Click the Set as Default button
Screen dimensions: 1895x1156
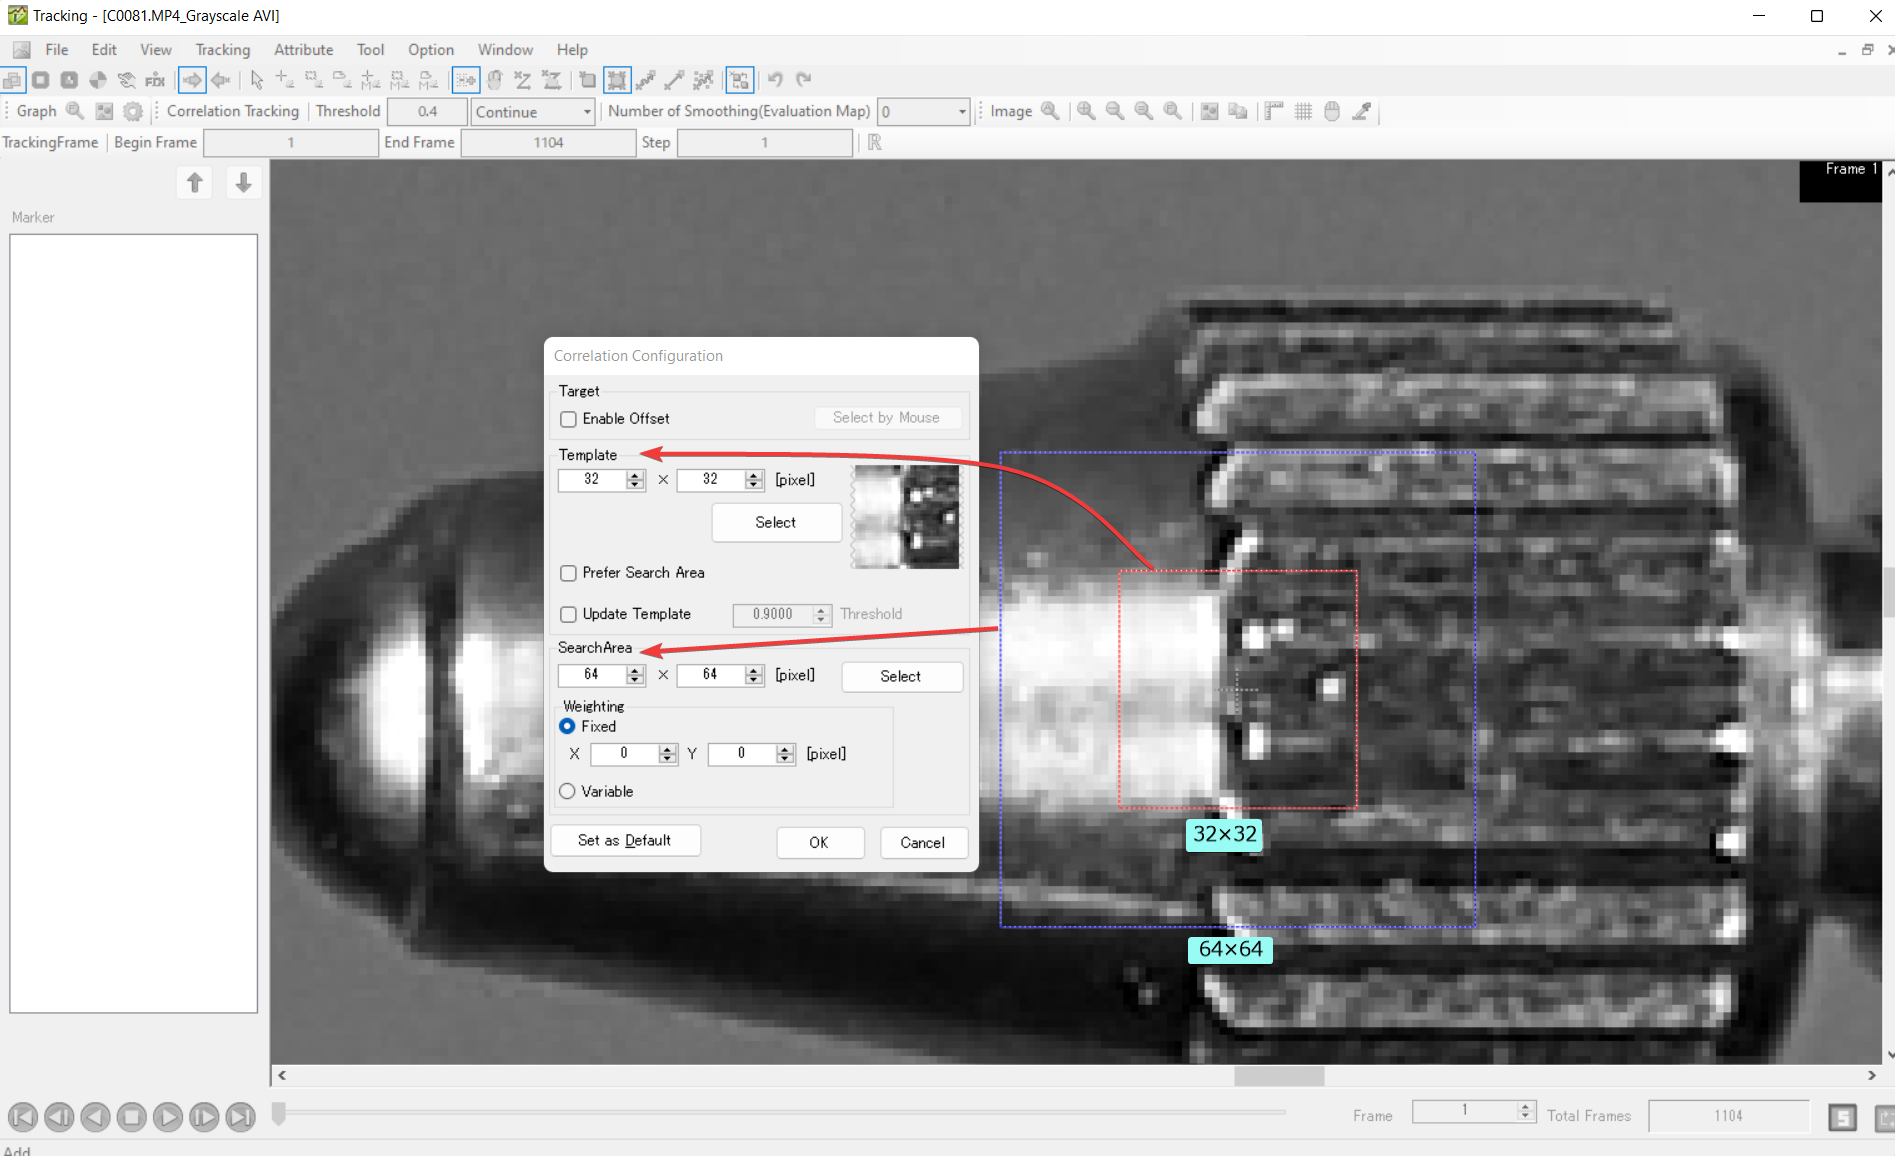point(624,841)
